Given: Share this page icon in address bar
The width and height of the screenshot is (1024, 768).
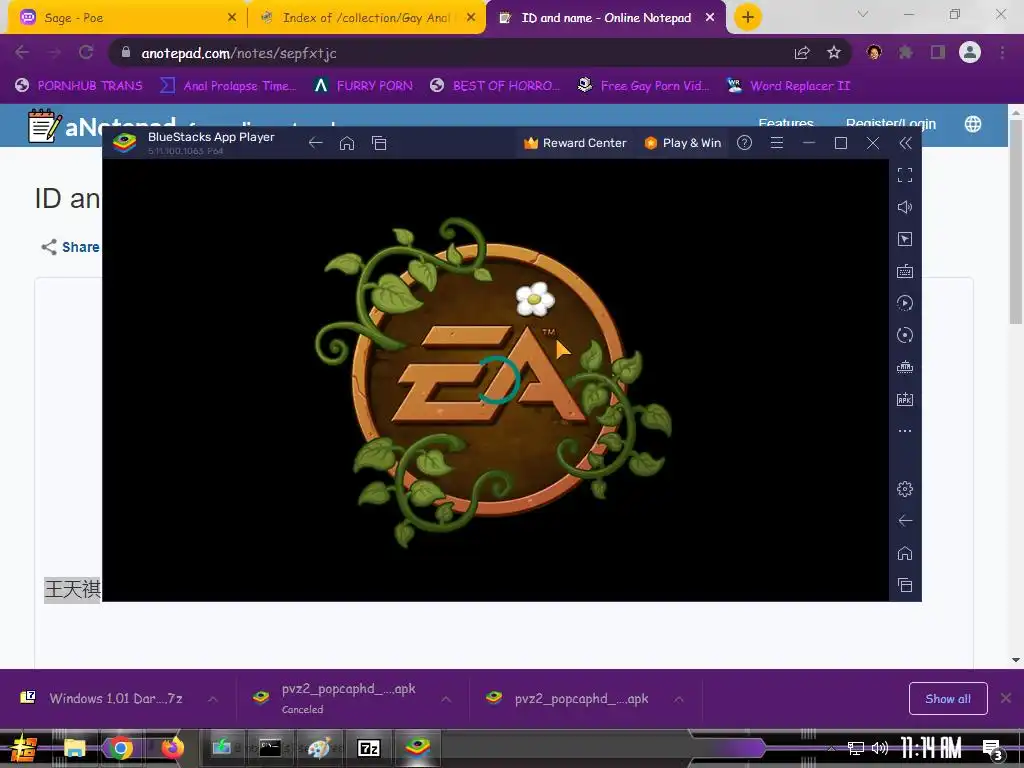Looking at the screenshot, I should click(802, 53).
